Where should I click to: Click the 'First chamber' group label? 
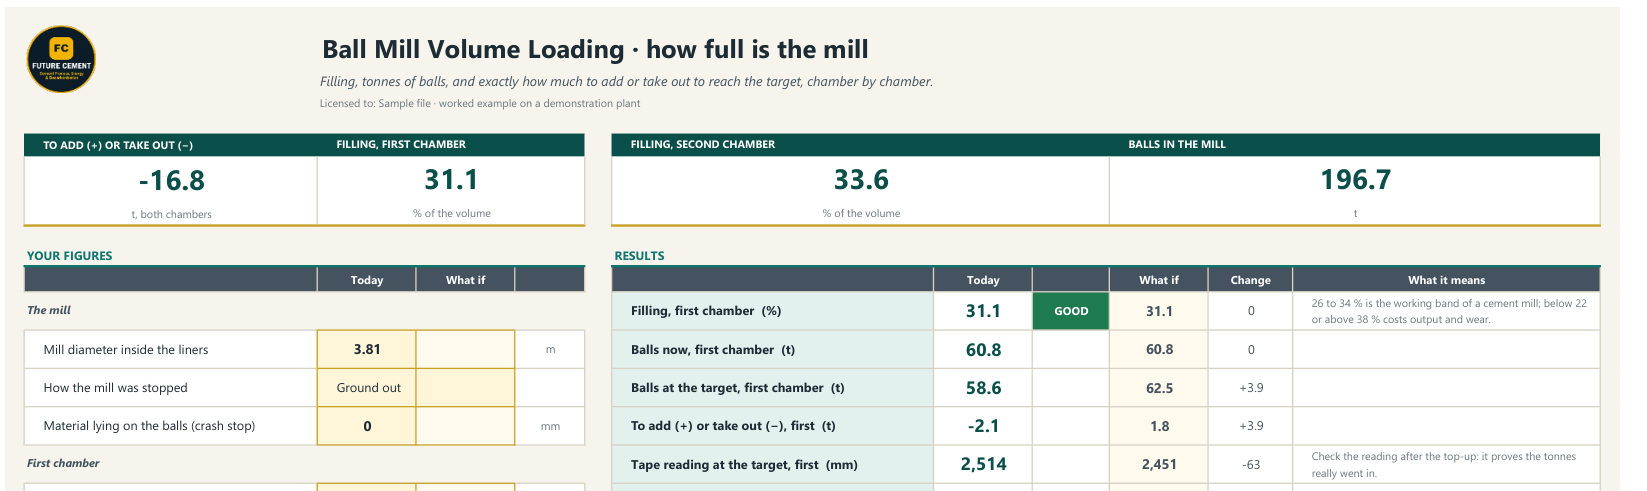coord(63,463)
